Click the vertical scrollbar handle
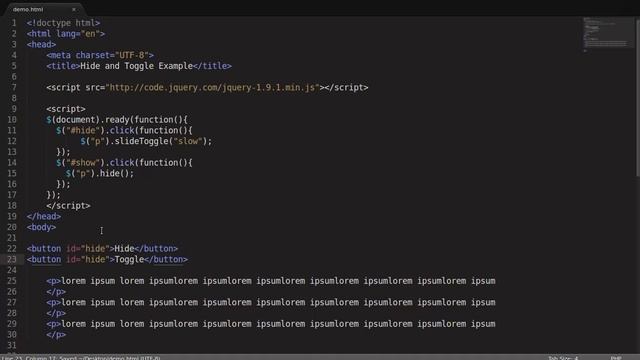The height and width of the screenshot is (360, 640). click(637, 97)
